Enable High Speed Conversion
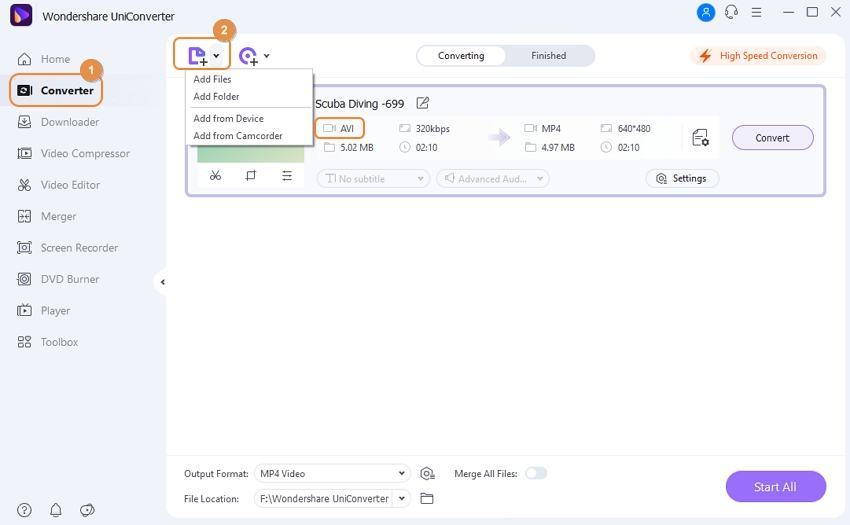 click(x=758, y=56)
